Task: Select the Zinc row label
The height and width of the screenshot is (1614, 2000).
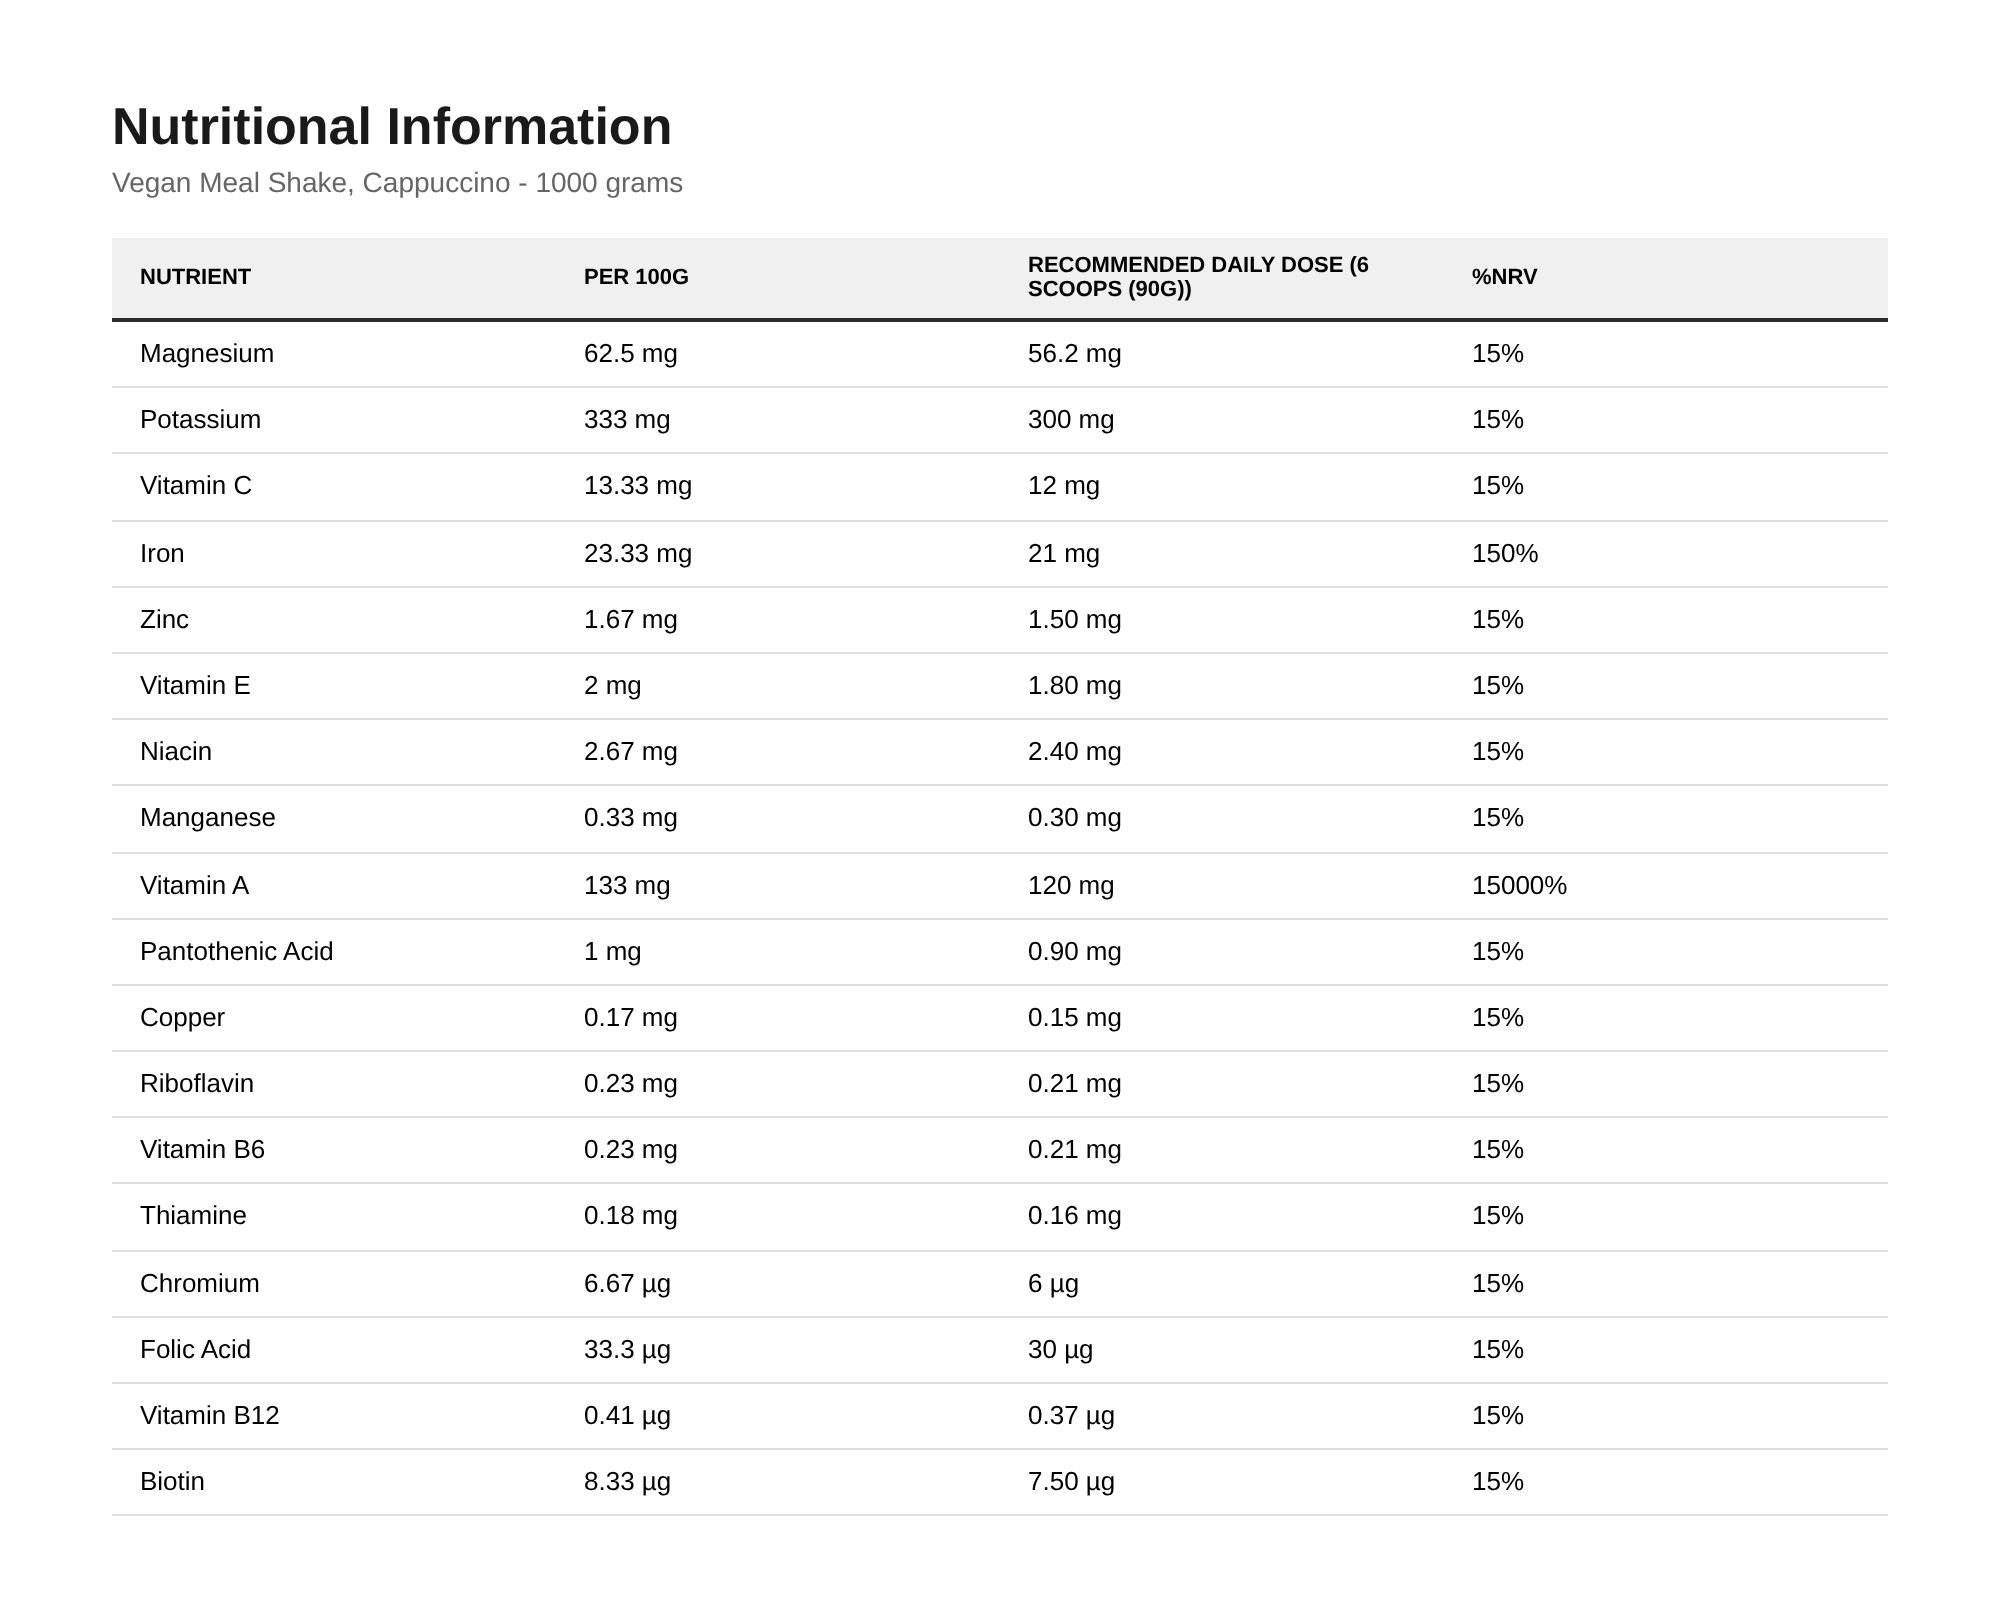Action: pyautogui.click(x=164, y=619)
